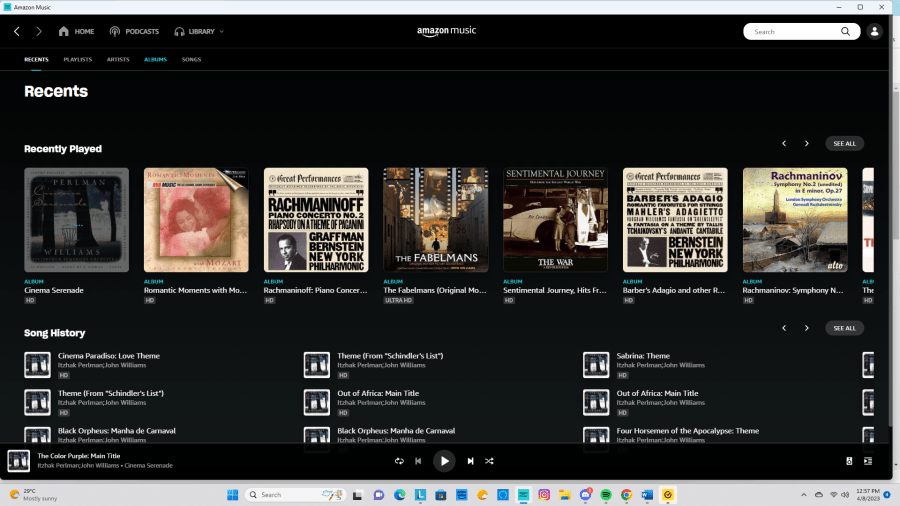Open the Podcasts section
900x506 pixels.
tap(134, 31)
